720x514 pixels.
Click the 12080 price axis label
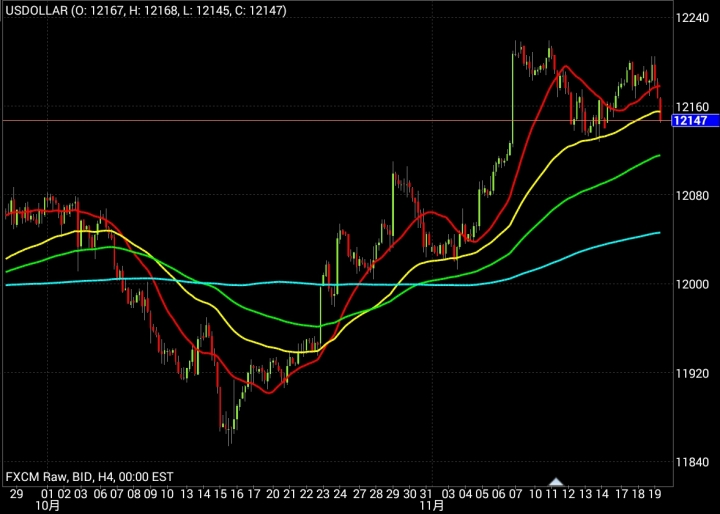[692, 196]
